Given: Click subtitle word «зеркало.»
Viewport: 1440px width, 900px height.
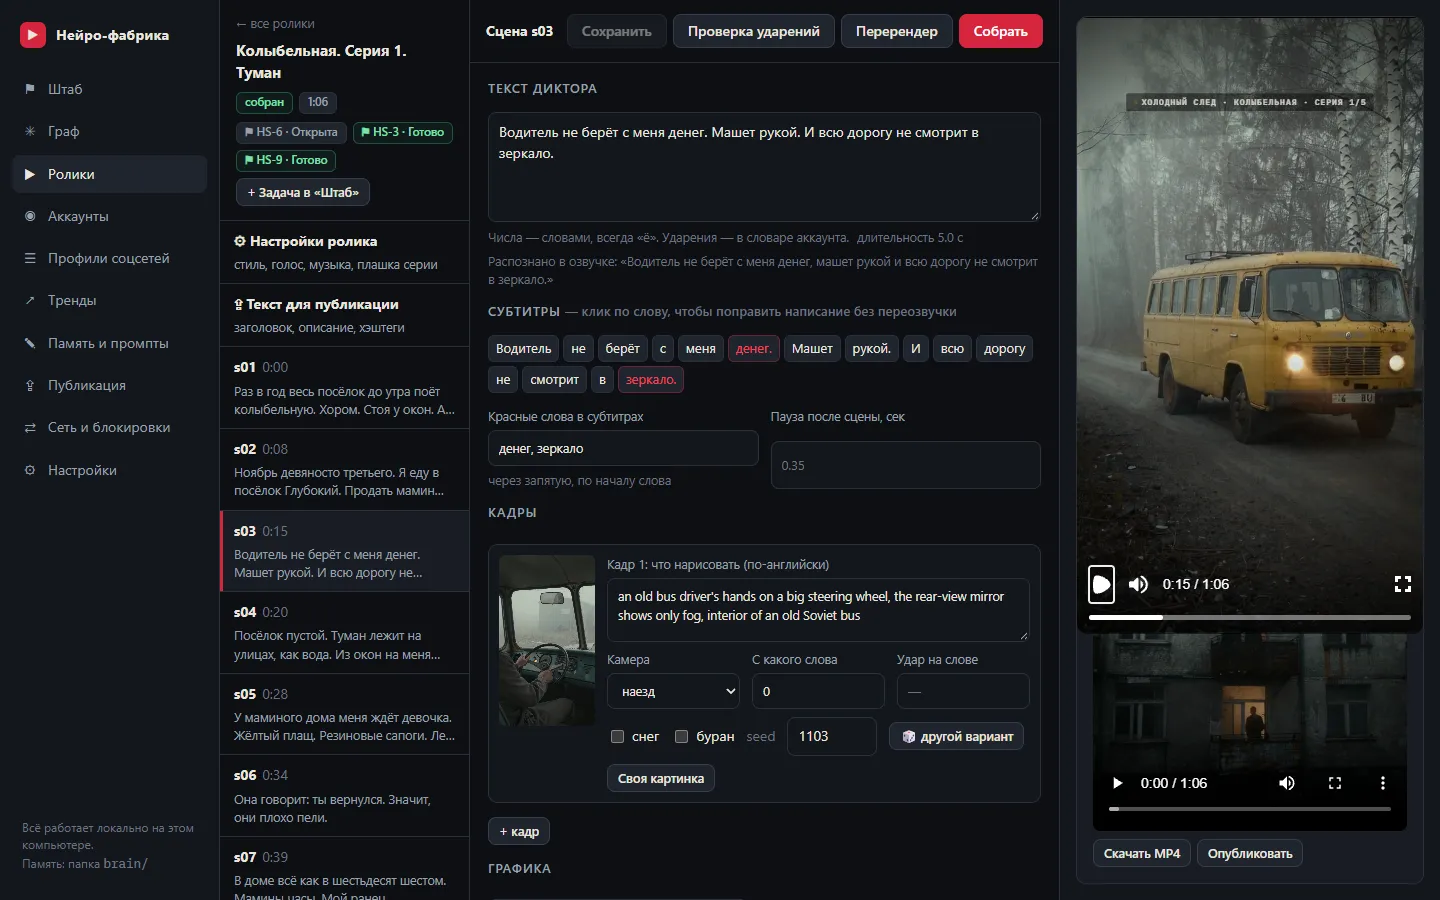Looking at the screenshot, I should coord(651,380).
